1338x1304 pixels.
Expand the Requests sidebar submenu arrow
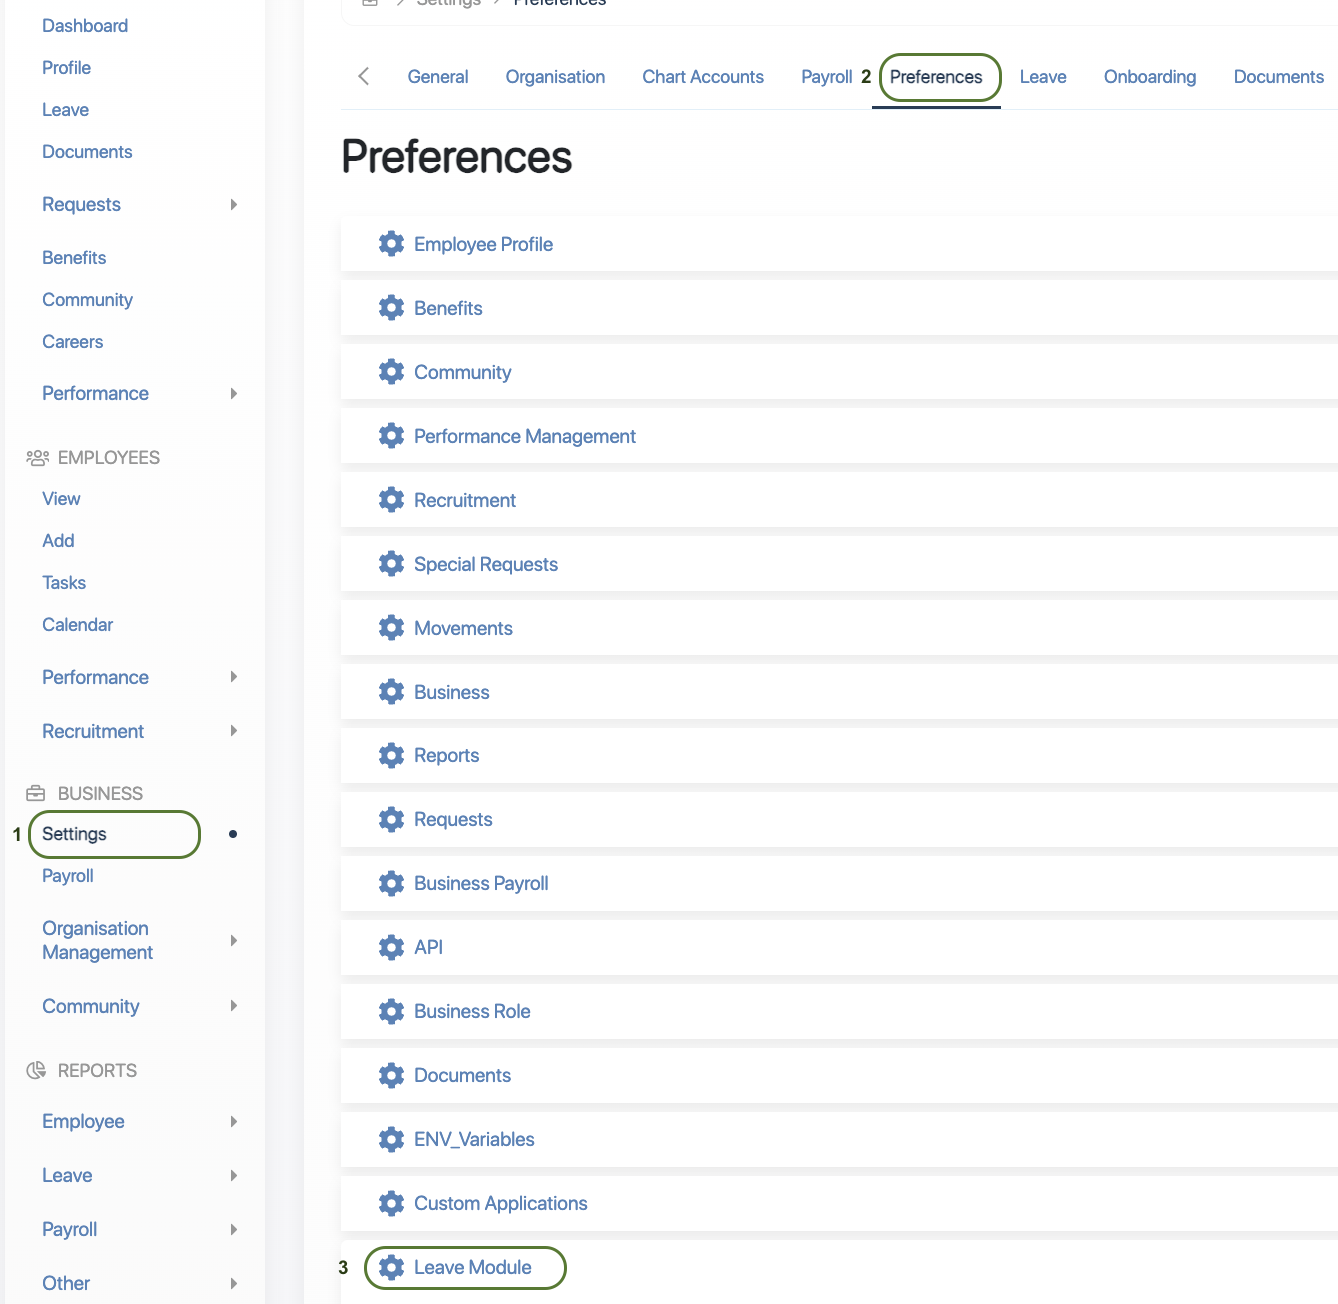pyautogui.click(x=233, y=205)
